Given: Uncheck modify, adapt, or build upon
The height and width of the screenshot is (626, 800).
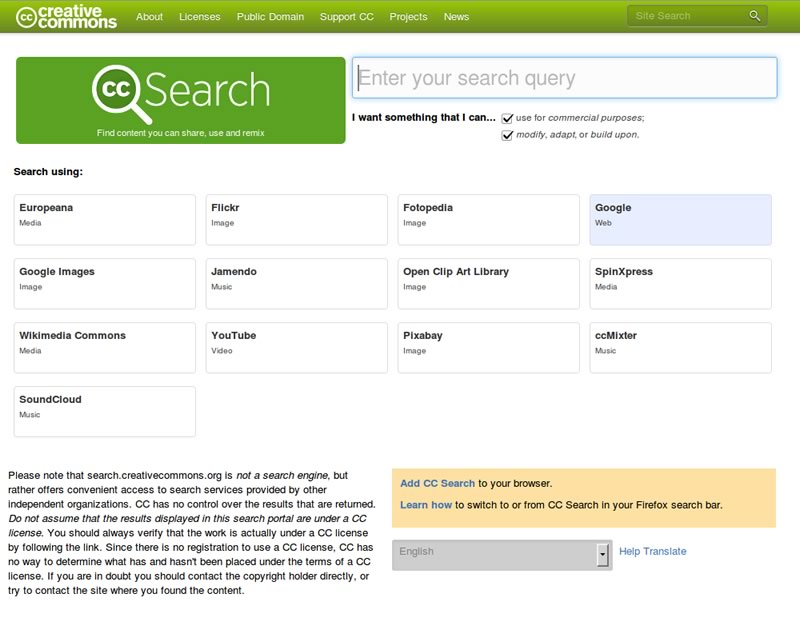Looking at the screenshot, I should tap(507, 135).
